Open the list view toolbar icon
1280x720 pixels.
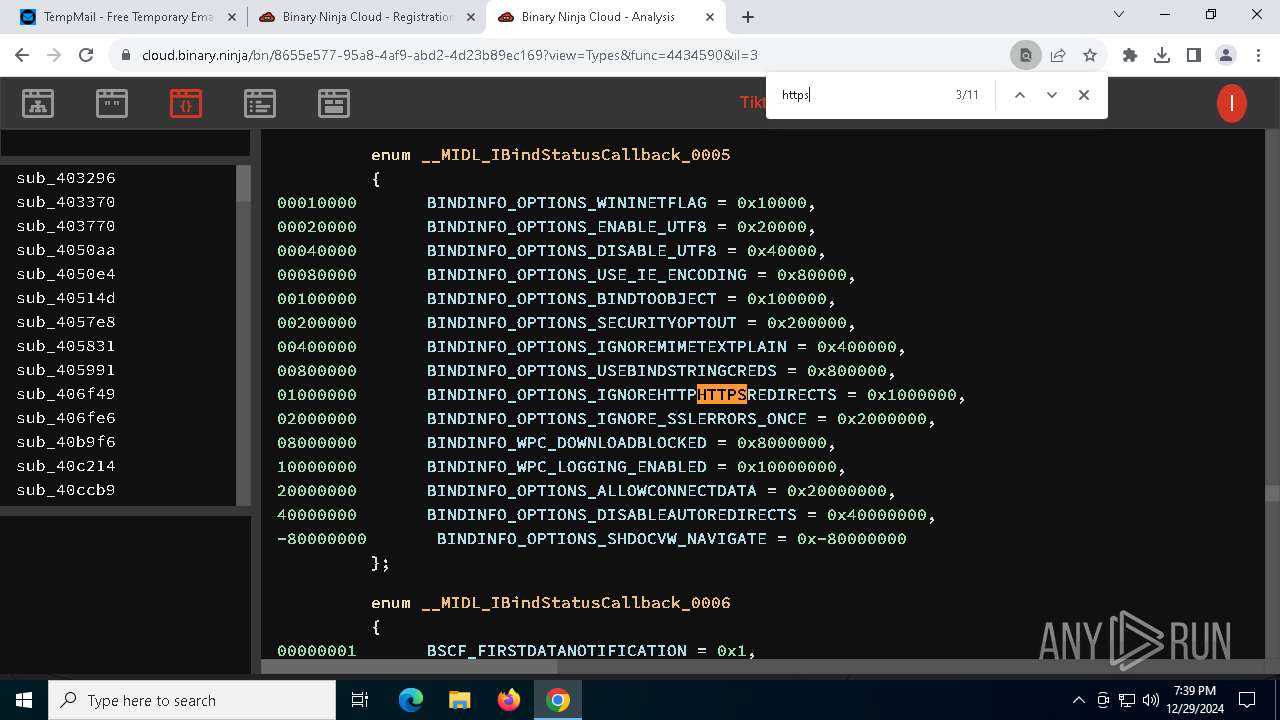(x=260, y=103)
